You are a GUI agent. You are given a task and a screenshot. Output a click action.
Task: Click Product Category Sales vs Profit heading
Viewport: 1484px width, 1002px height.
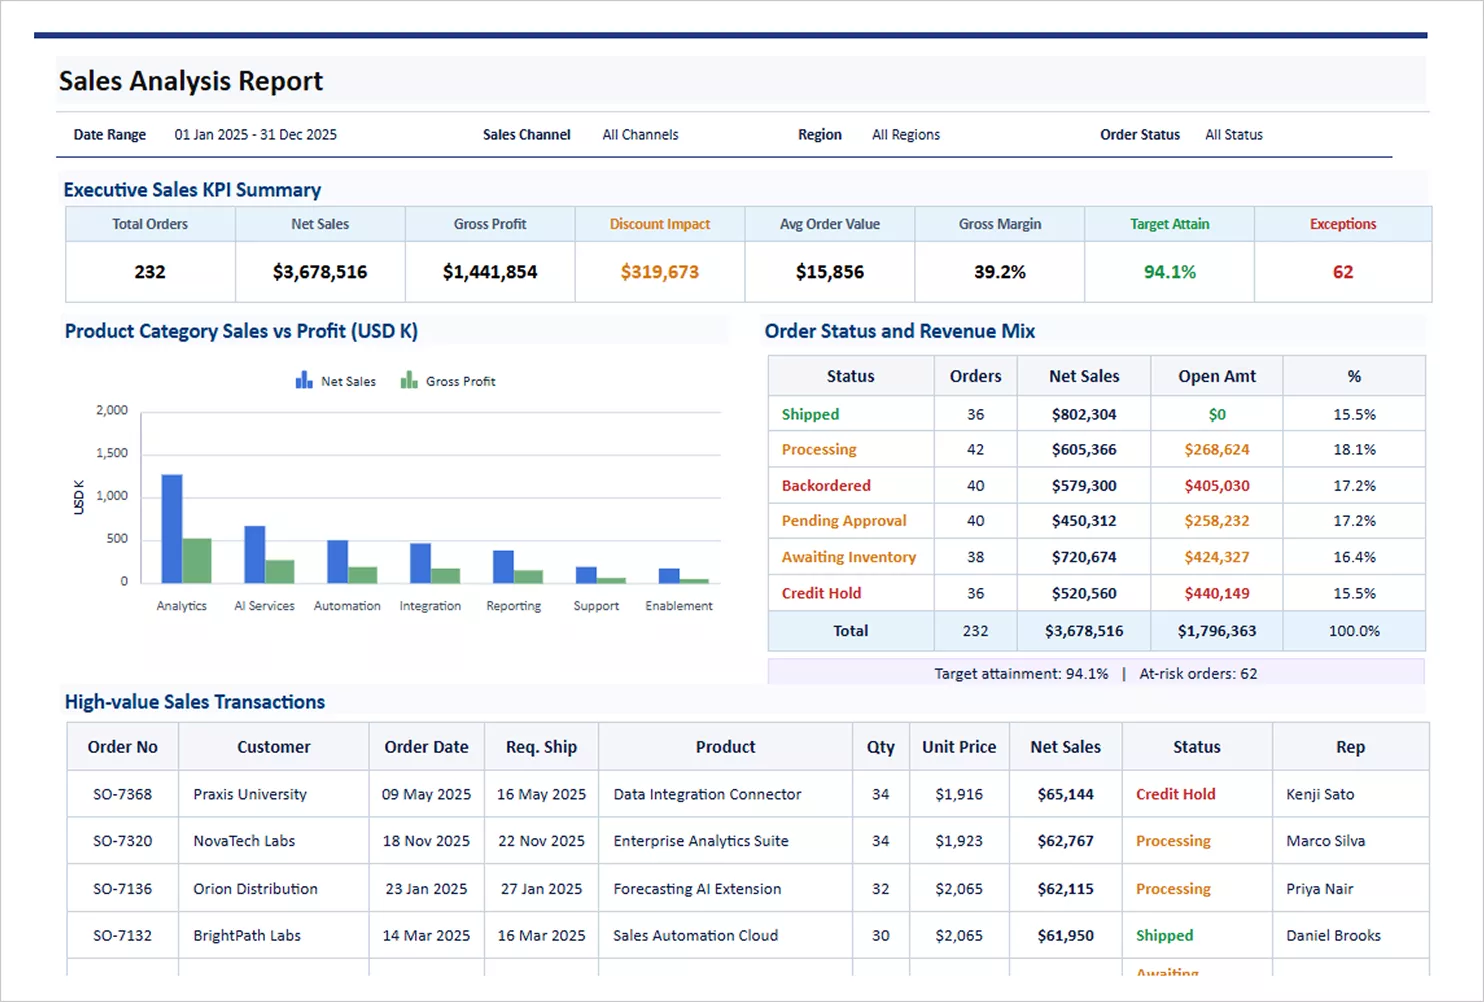(241, 331)
